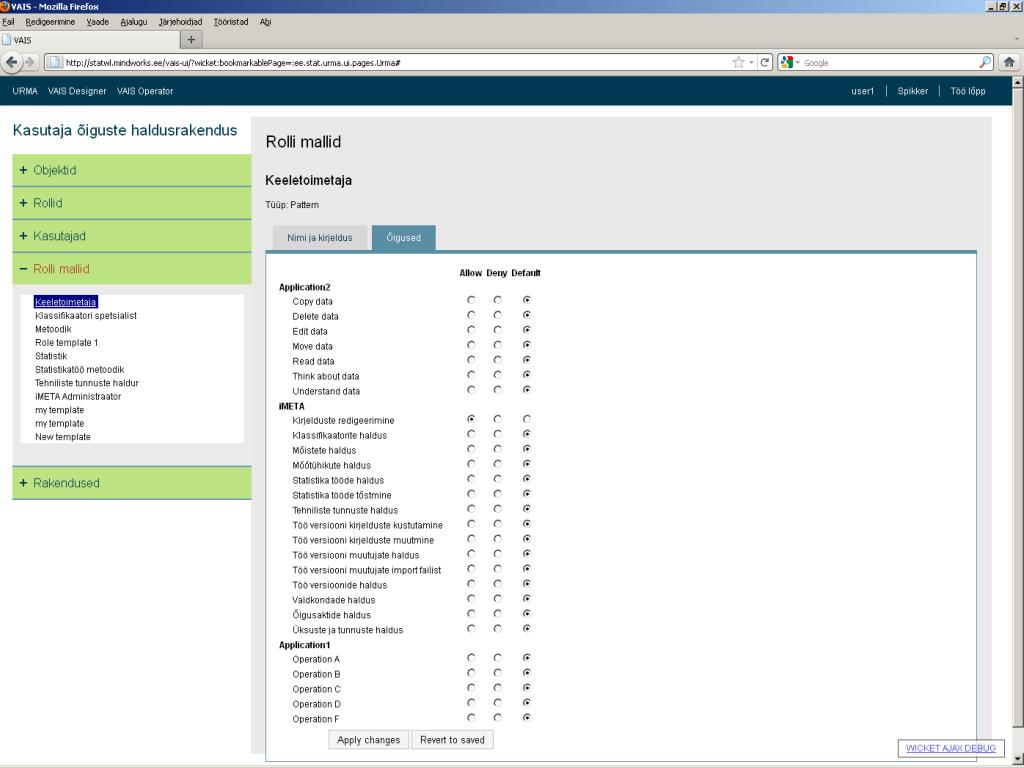Switch to Nimi ja kirjeldus tab
The width and height of the screenshot is (1024, 768).
point(319,238)
